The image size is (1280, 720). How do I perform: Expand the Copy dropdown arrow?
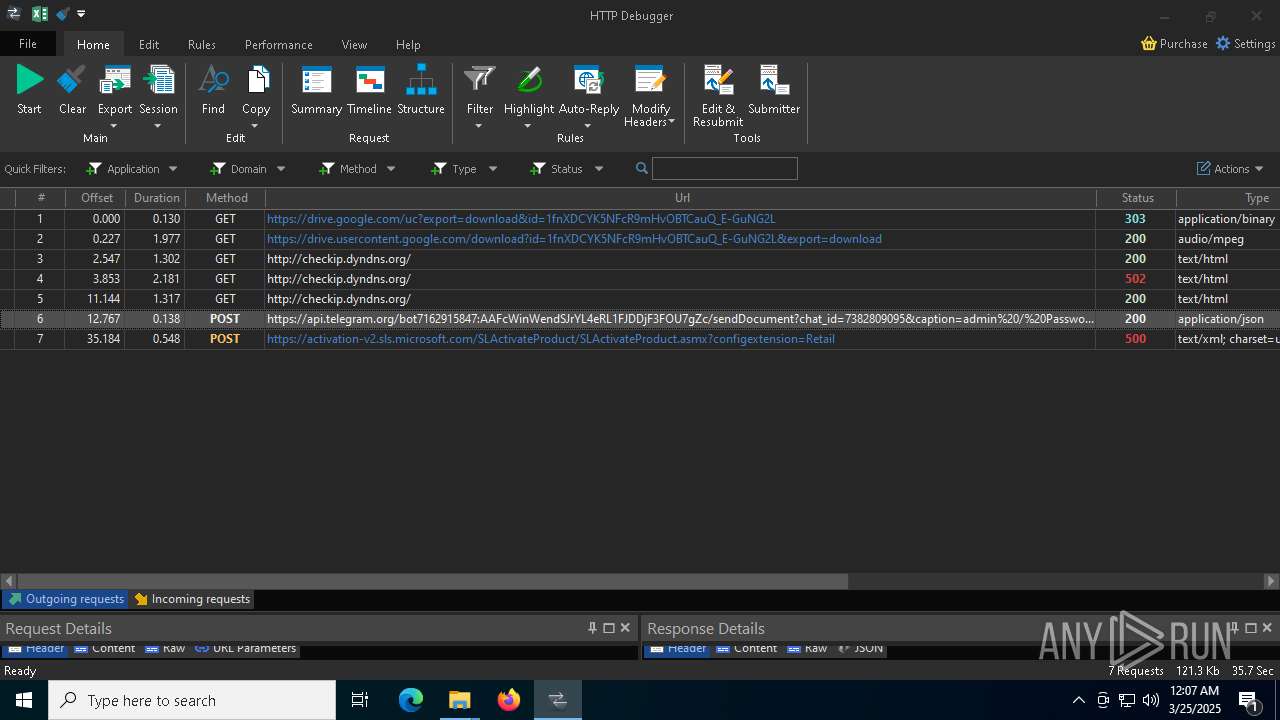click(x=256, y=125)
